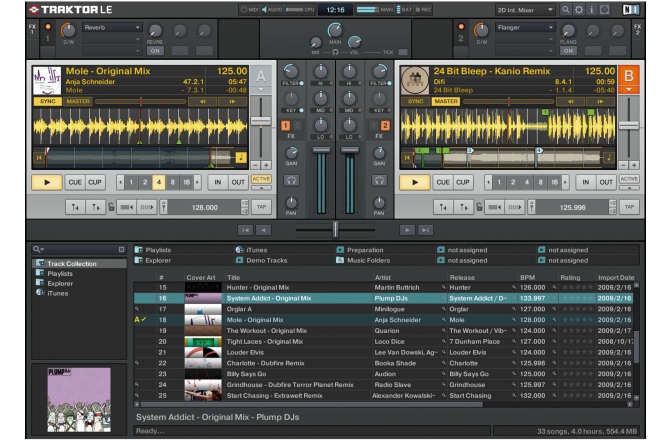Open Flanger effect dropdown
Viewport: 672px width, 440px height.
coord(525,27)
